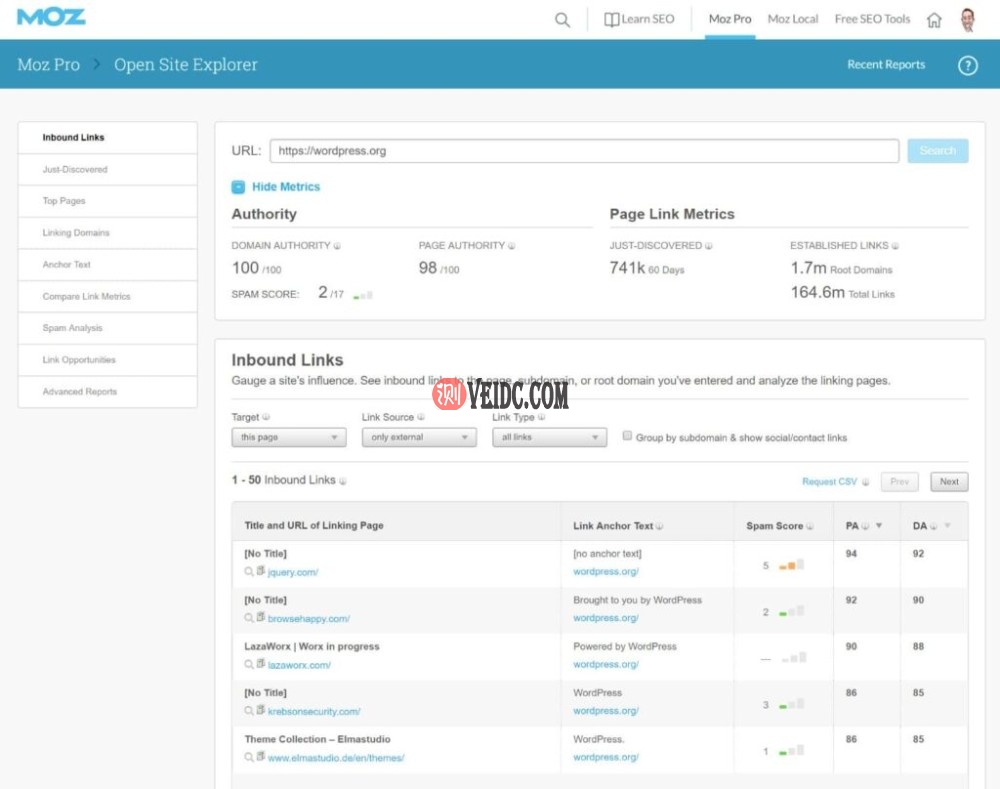Select Linking Domains in the sidebar
The image size is (1000, 789).
(76, 233)
